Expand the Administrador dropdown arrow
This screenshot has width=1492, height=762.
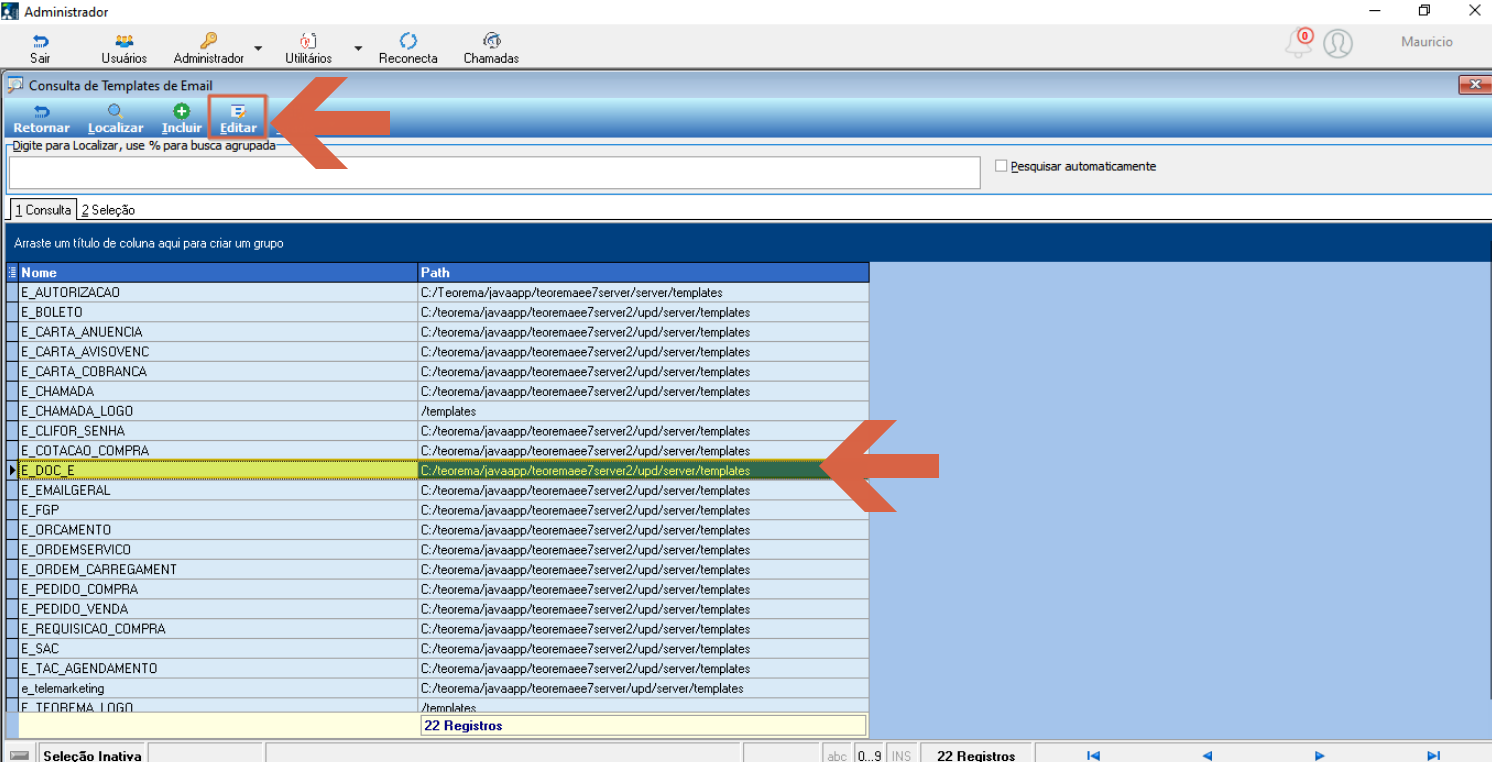258,48
